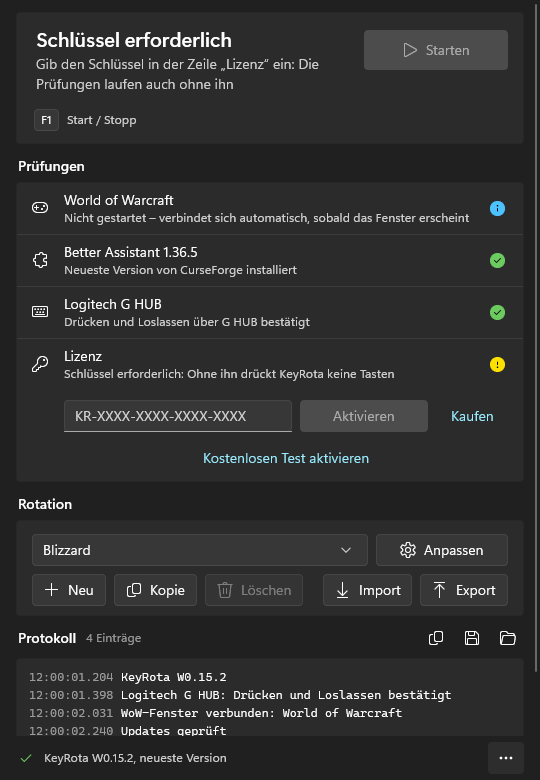
Task: Open the three-dot more options menu
Action: (506, 758)
